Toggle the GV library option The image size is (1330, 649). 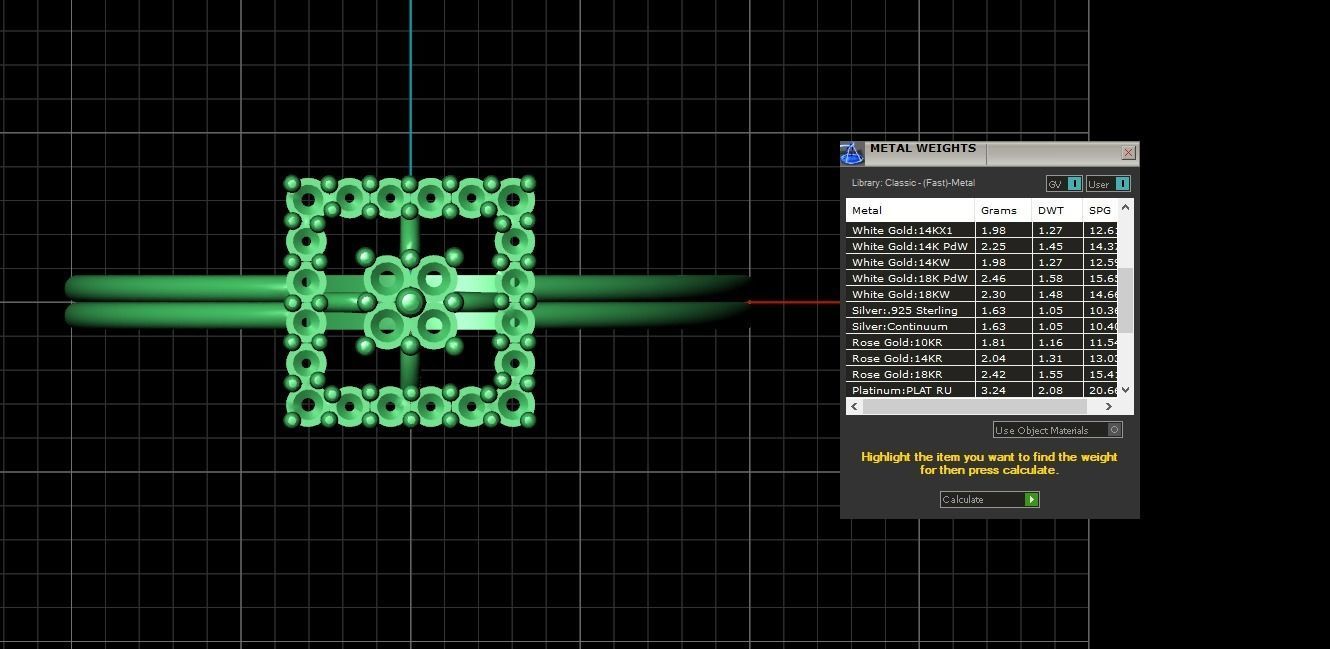1064,184
